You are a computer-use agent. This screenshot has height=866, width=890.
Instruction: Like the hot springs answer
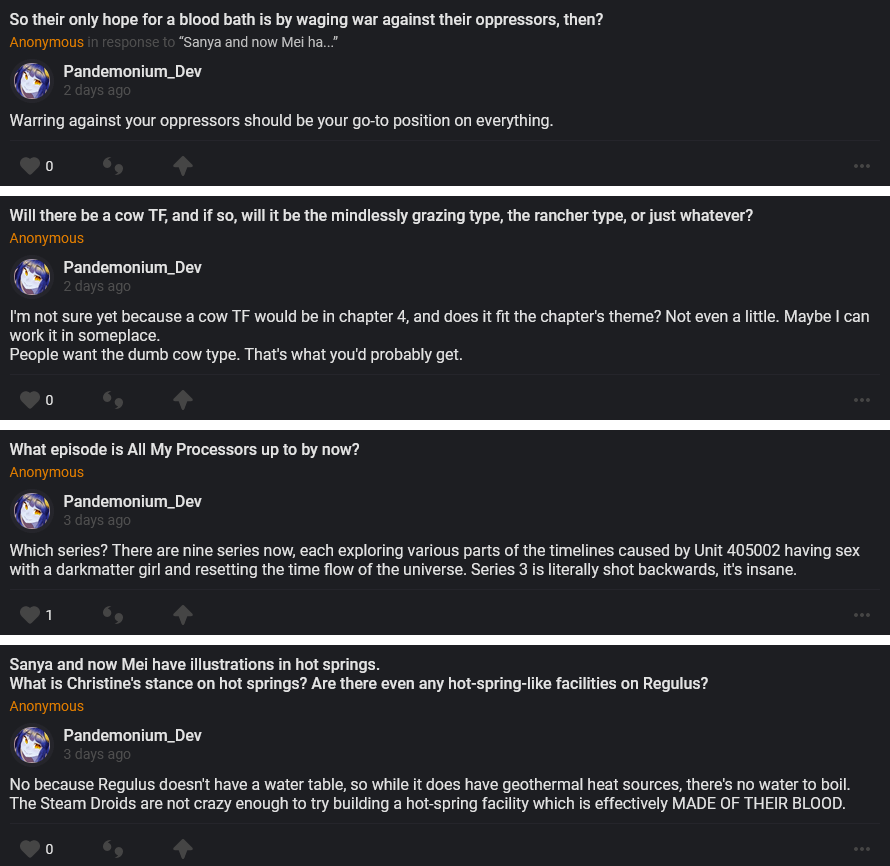coord(30,849)
